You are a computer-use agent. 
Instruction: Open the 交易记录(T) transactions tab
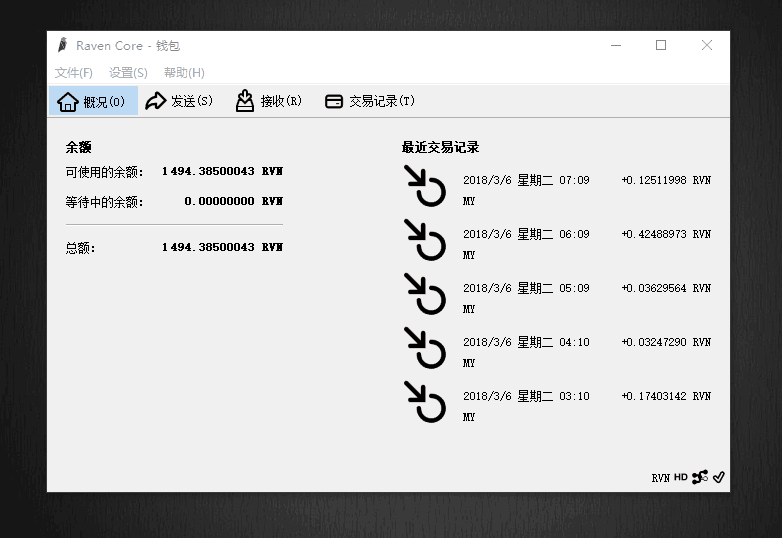click(370, 101)
